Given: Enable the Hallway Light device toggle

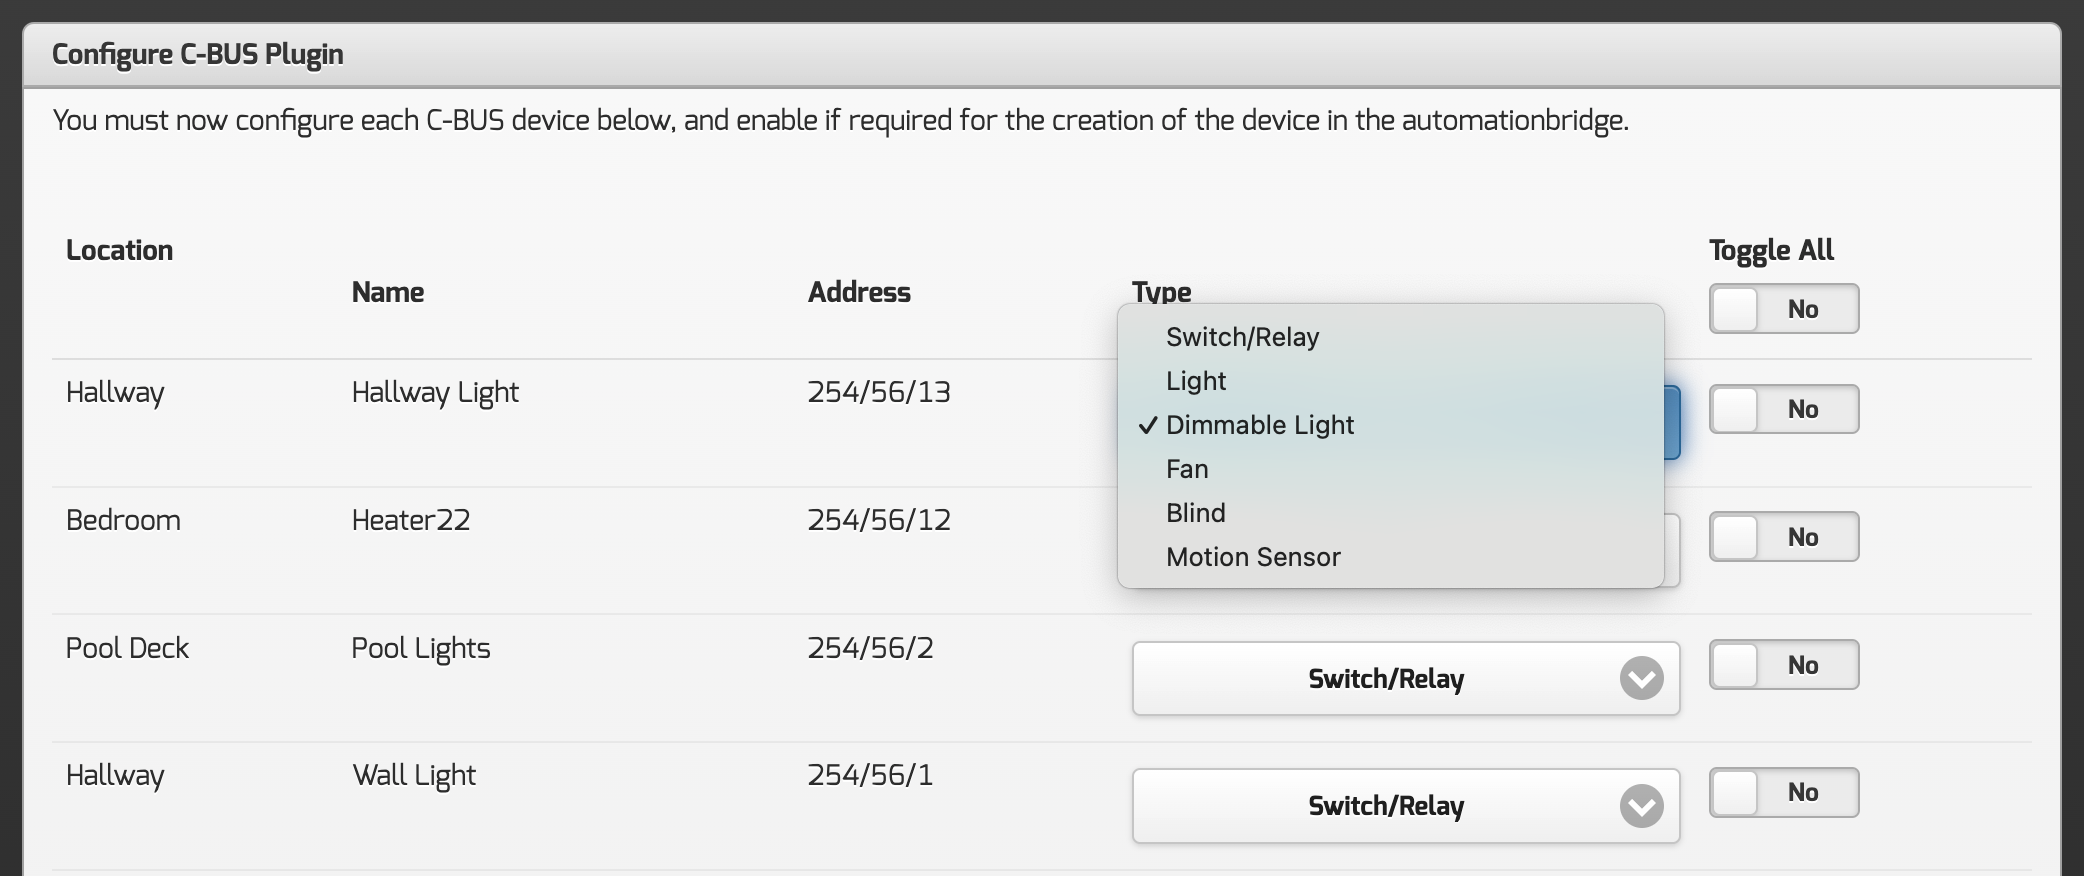Looking at the screenshot, I should click(x=1783, y=409).
